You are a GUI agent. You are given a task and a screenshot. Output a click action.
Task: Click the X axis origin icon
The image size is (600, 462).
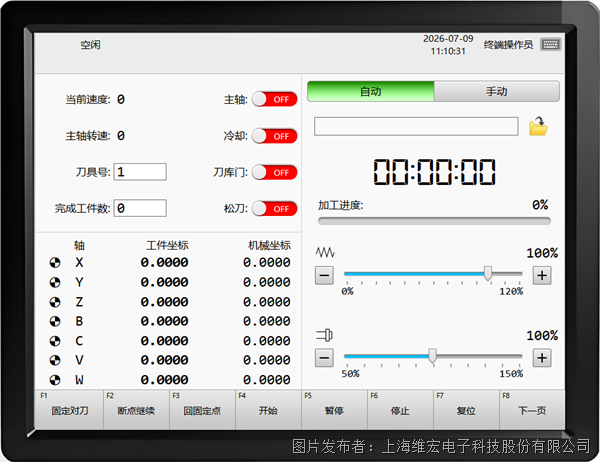(55, 263)
